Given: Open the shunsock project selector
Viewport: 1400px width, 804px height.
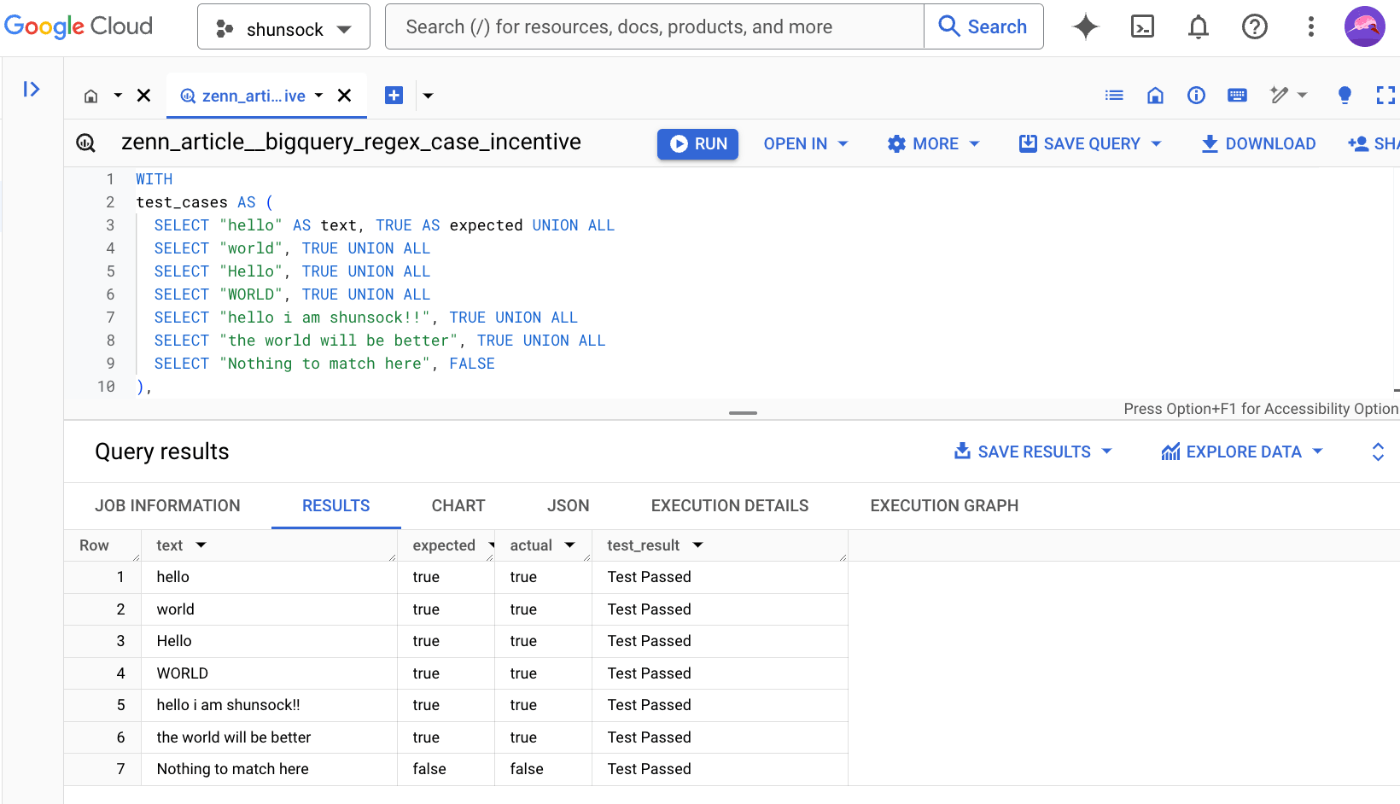Looking at the screenshot, I should pos(284,27).
